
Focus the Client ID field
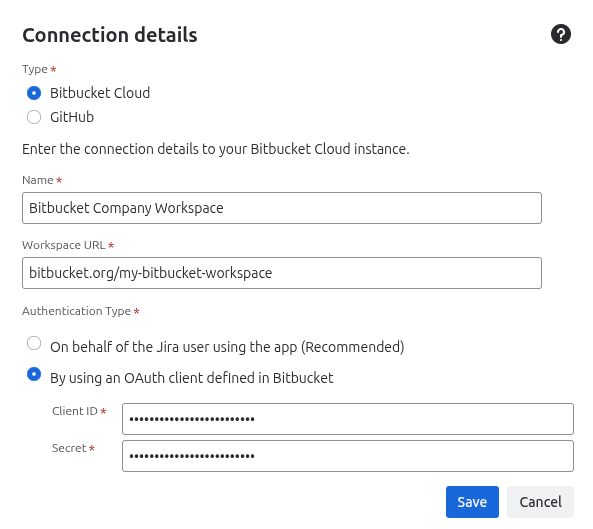point(348,419)
